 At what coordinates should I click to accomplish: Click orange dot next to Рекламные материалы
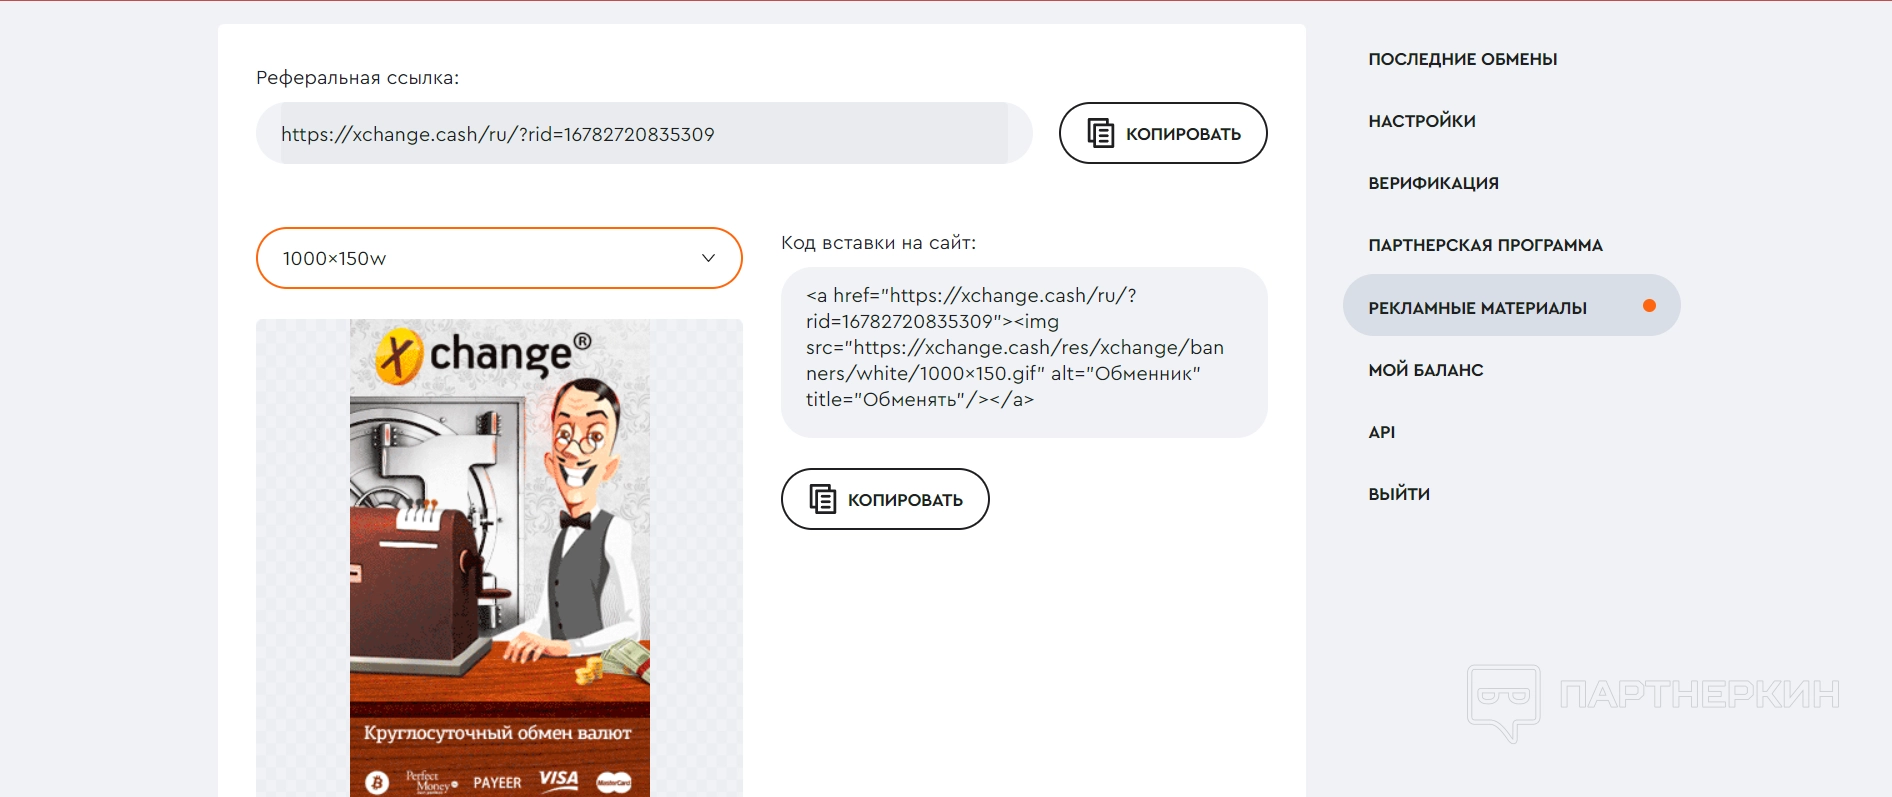pos(1649,306)
